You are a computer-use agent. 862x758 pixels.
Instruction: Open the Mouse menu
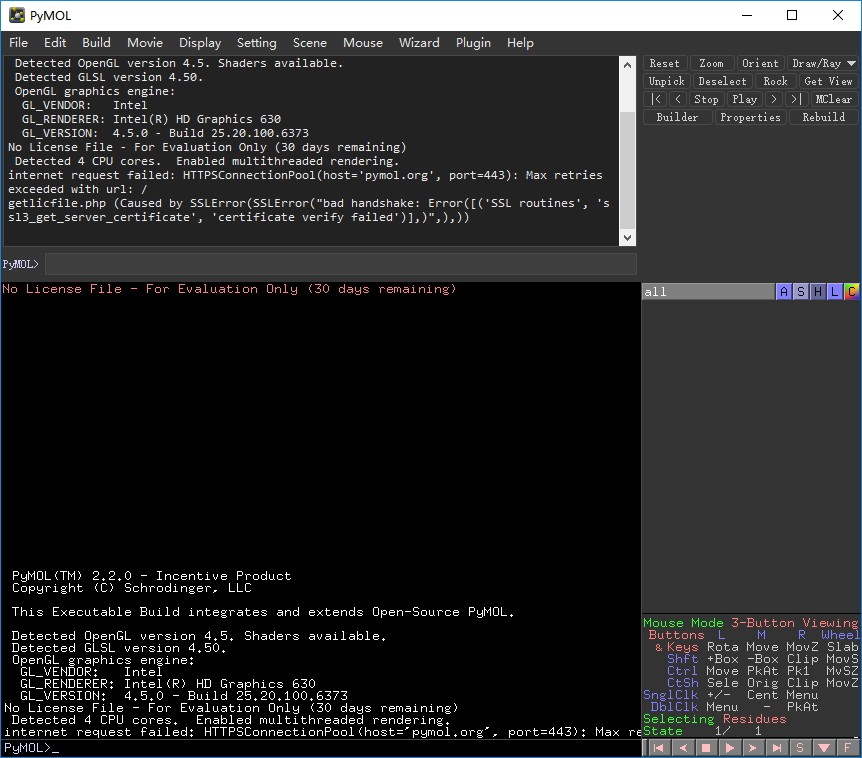[363, 43]
